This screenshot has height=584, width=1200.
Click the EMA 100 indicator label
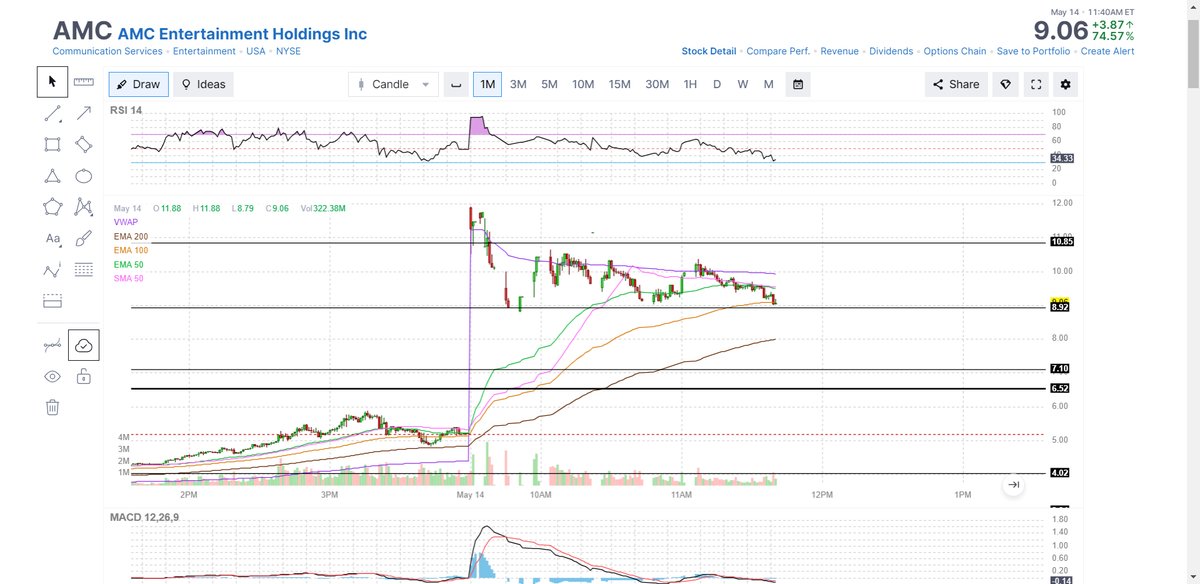coord(130,250)
